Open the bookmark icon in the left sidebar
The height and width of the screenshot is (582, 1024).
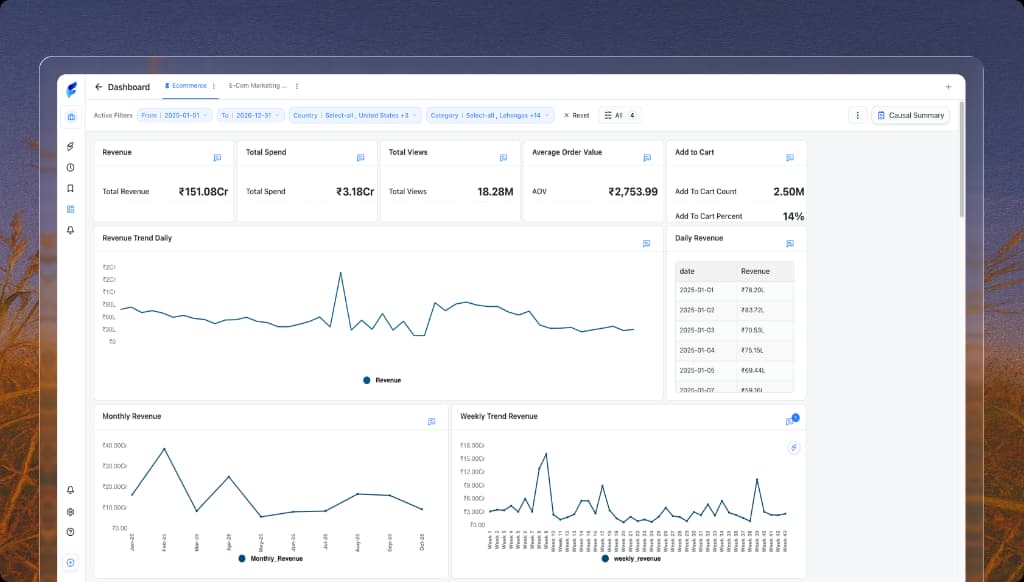click(x=70, y=188)
